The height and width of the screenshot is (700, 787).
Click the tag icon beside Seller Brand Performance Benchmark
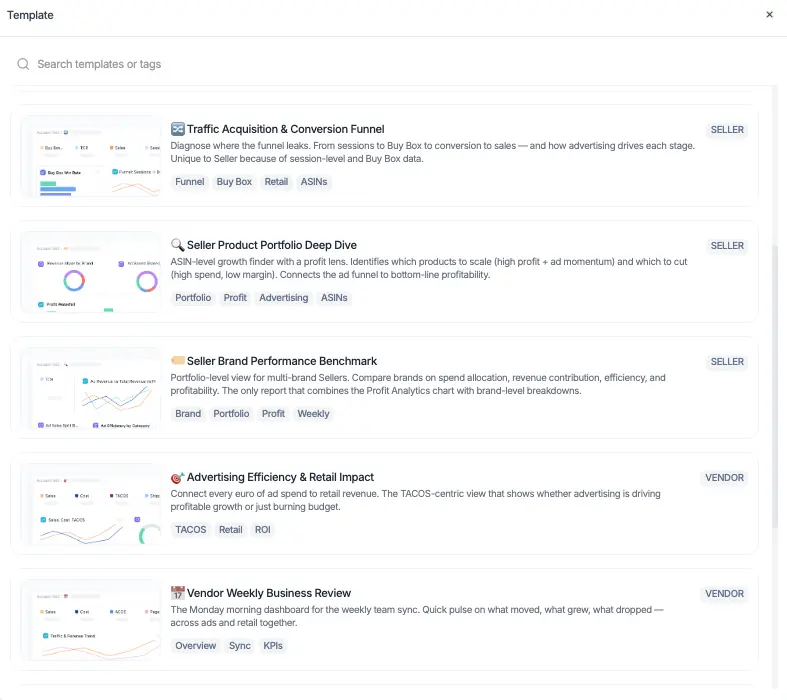(x=177, y=360)
